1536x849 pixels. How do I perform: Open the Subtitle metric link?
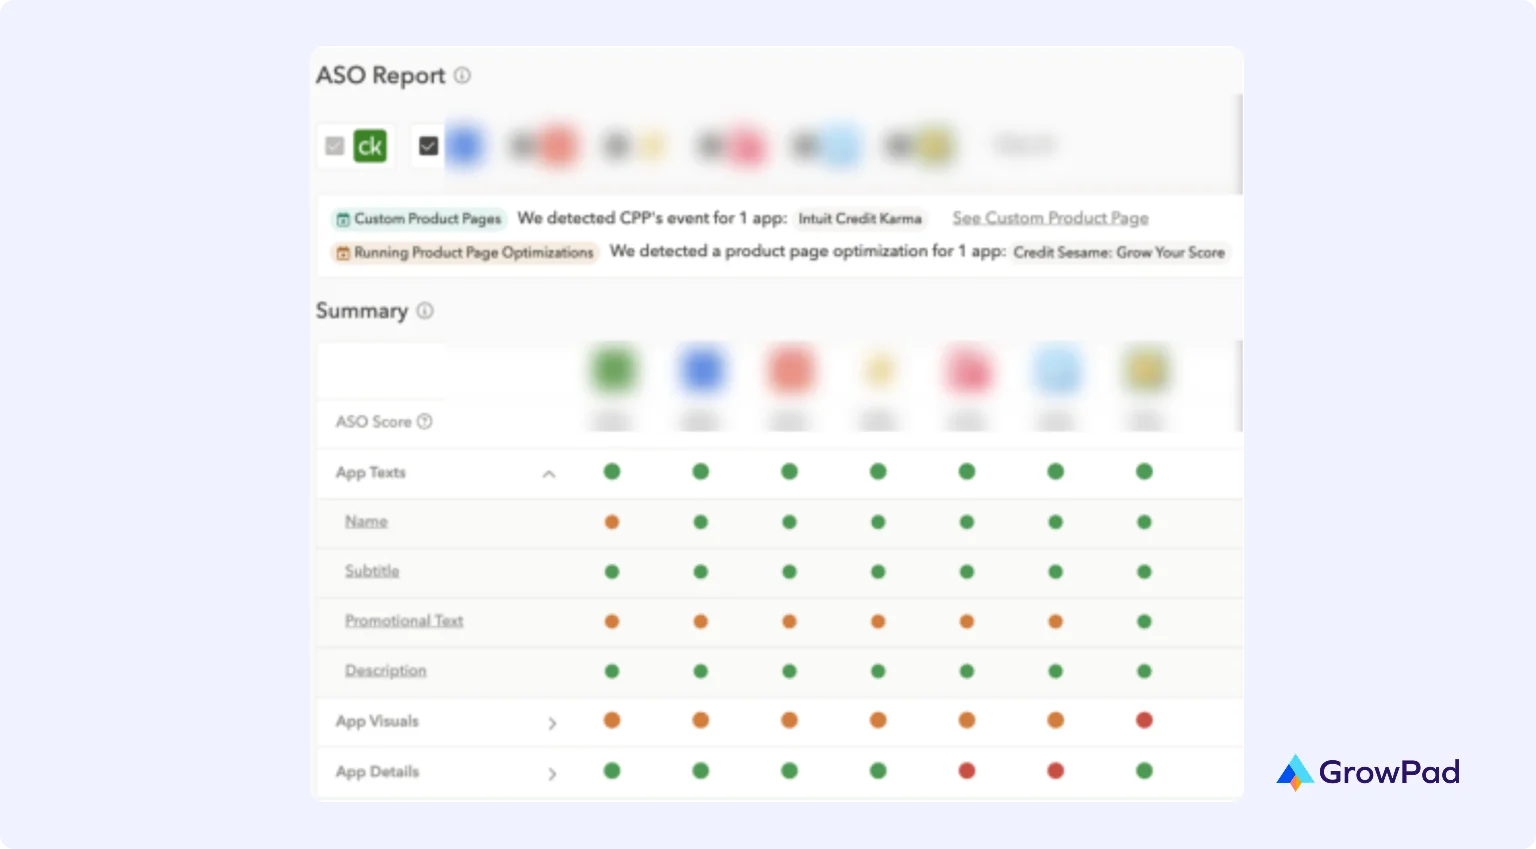click(x=372, y=571)
